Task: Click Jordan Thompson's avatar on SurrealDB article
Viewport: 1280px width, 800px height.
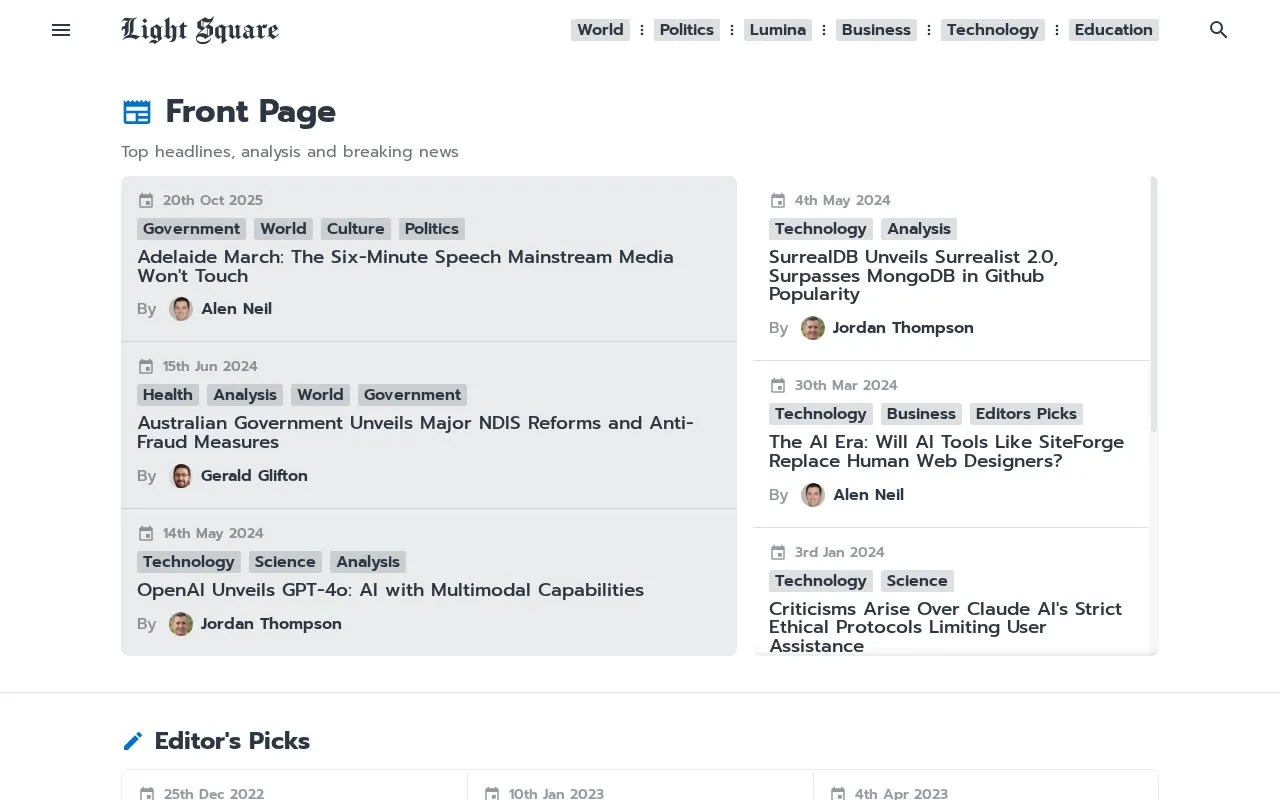Action: point(813,328)
